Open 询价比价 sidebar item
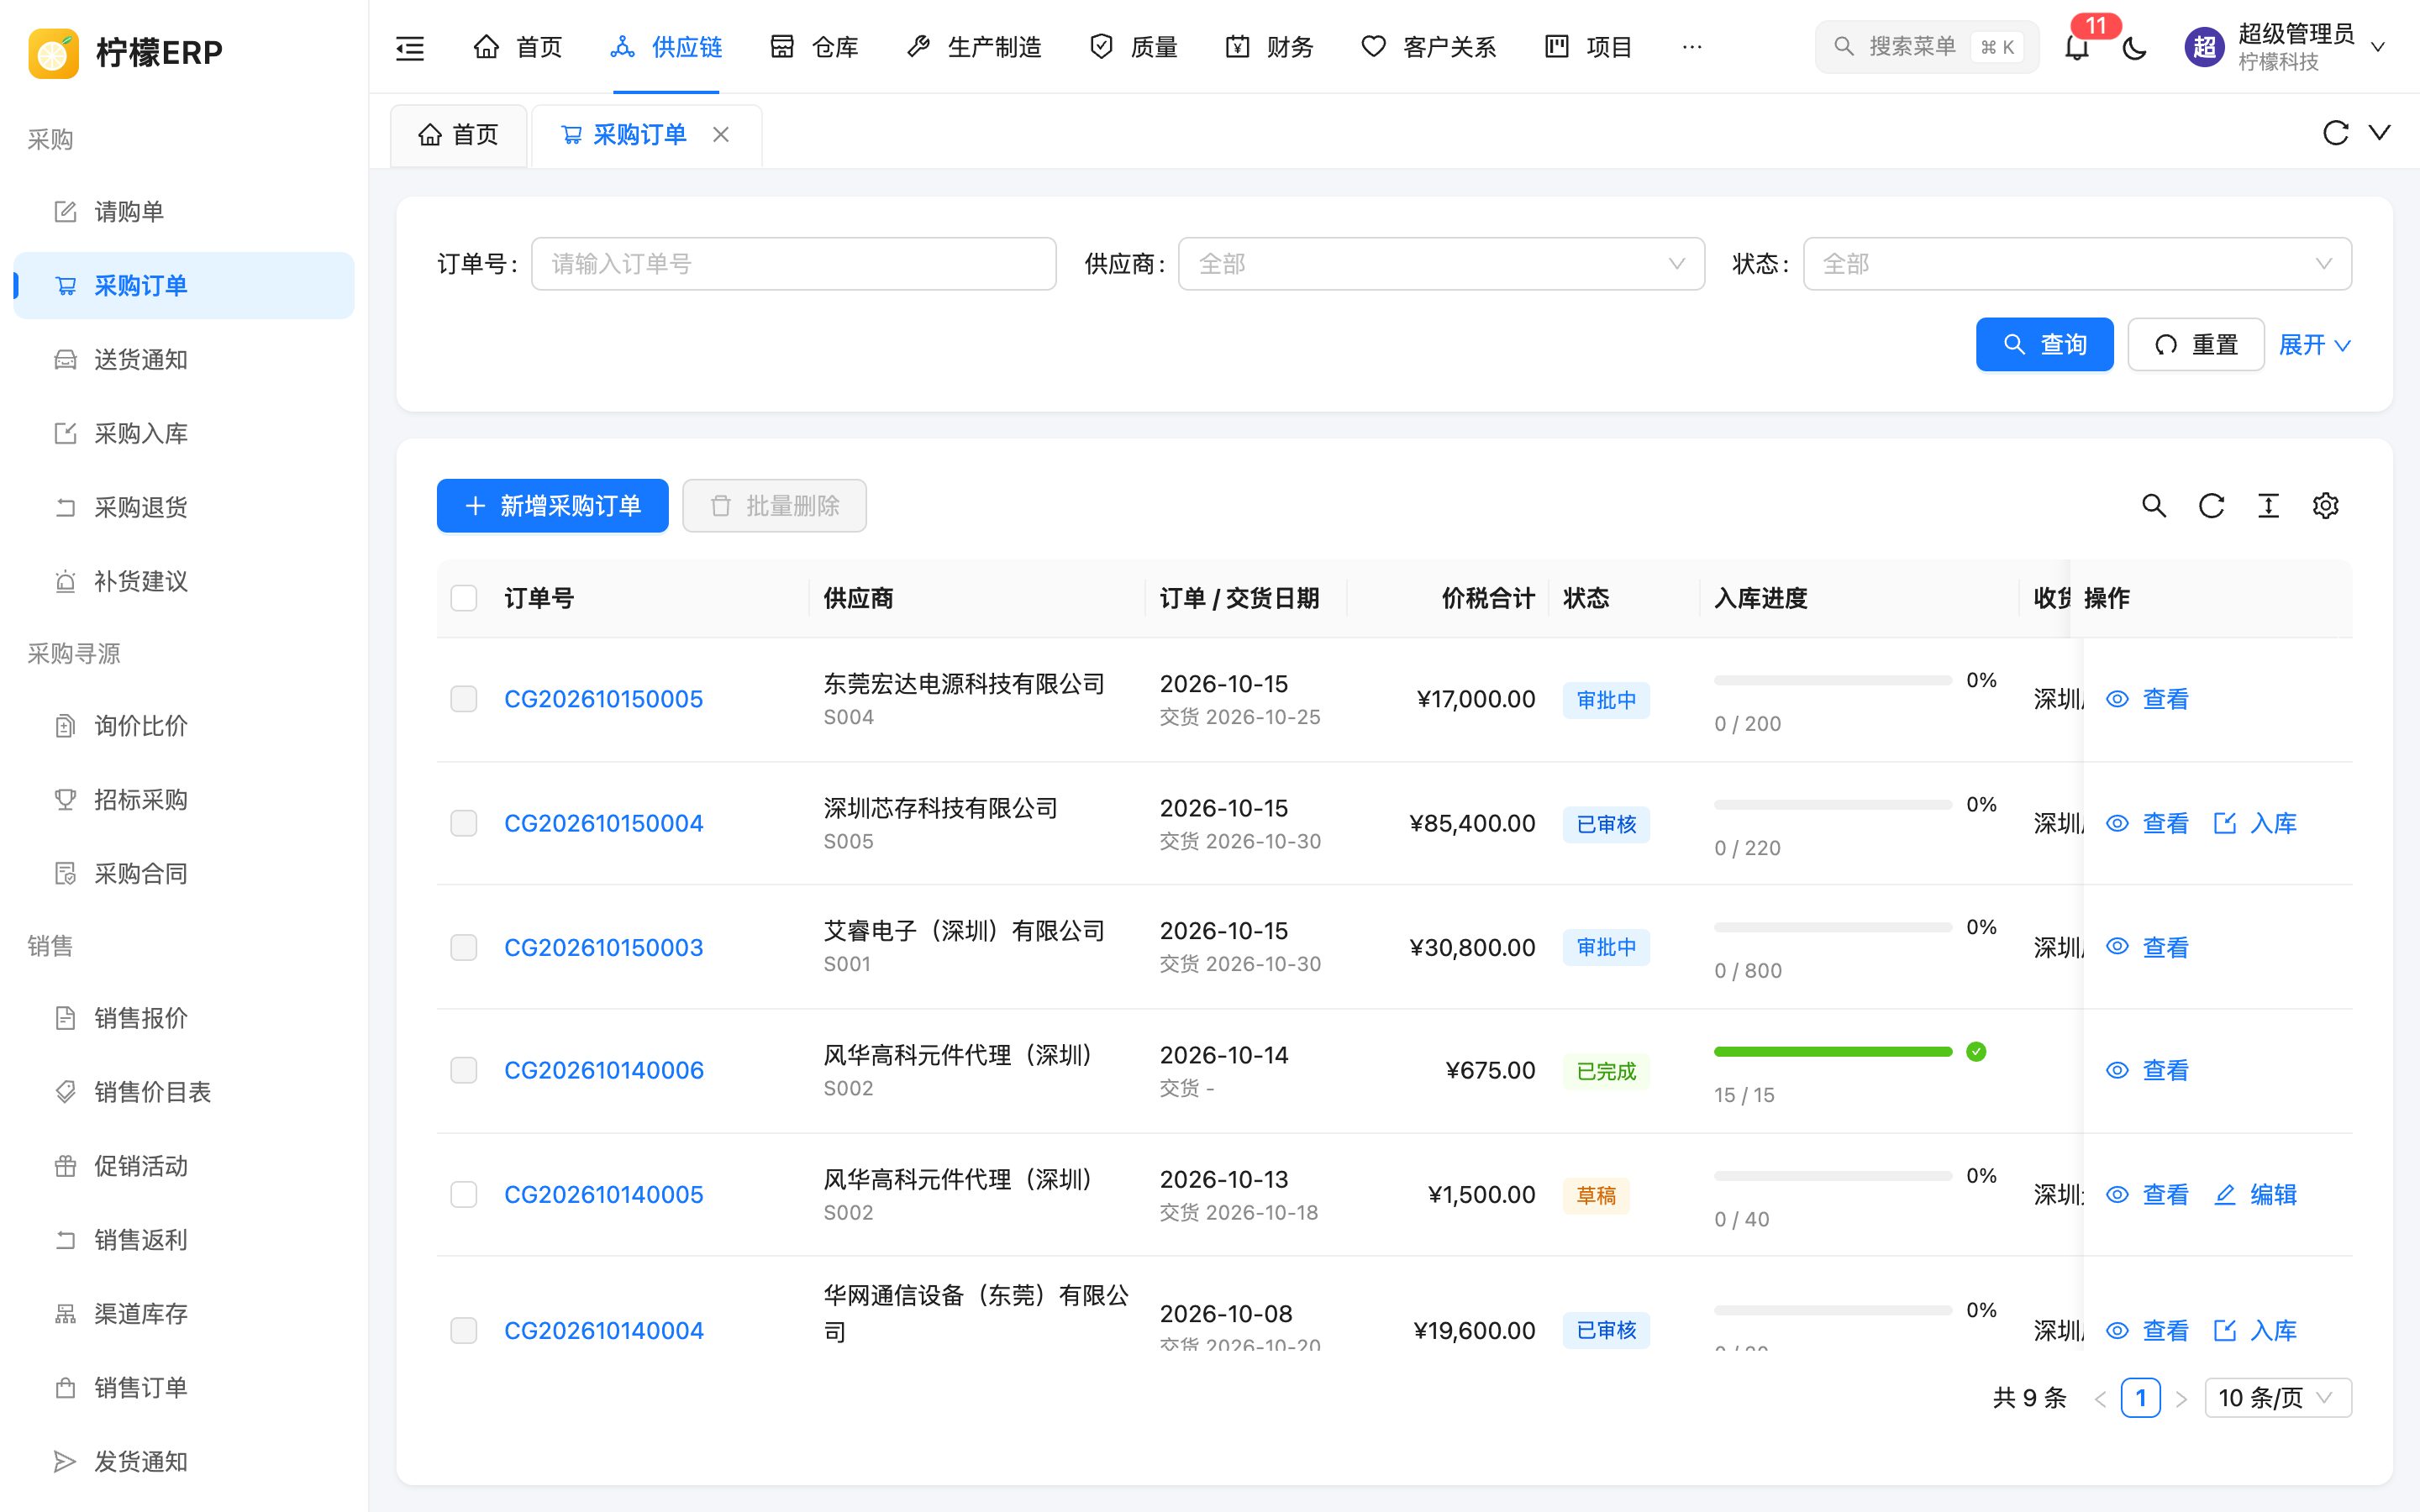Viewport: 2420px width, 1512px height. click(x=184, y=726)
